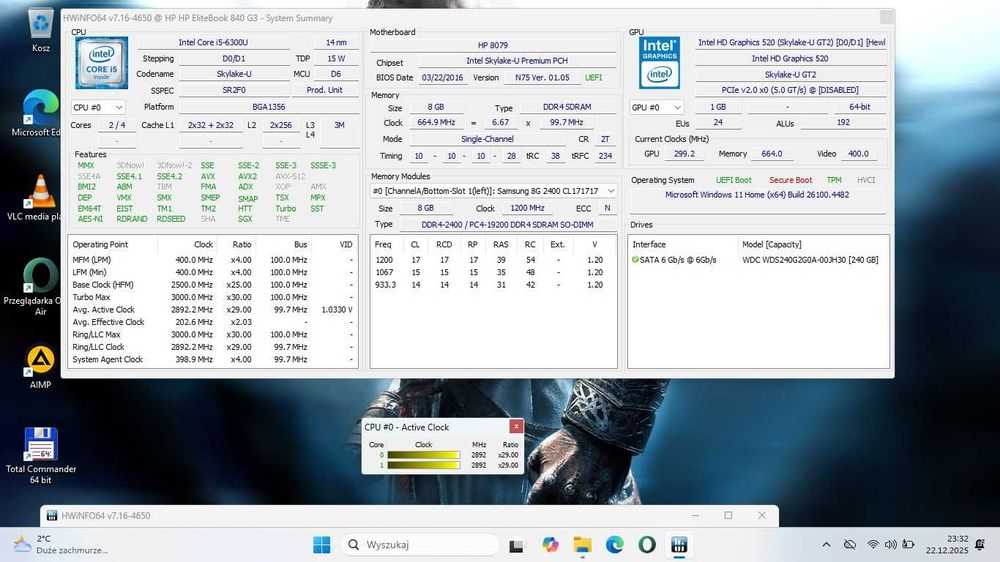Click the Intel HD Graphics 520 name field
Screen dimensions: 1000x562
pyautogui.click(x=790, y=59)
